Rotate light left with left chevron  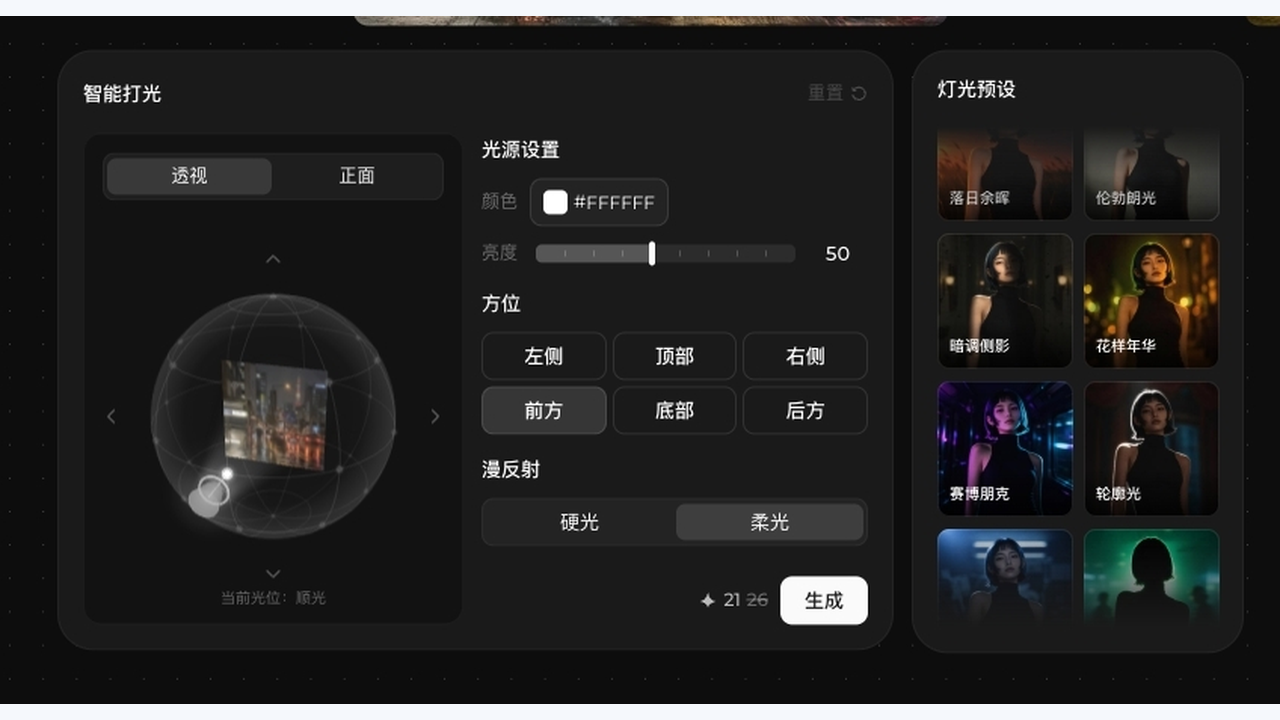click(x=111, y=416)
